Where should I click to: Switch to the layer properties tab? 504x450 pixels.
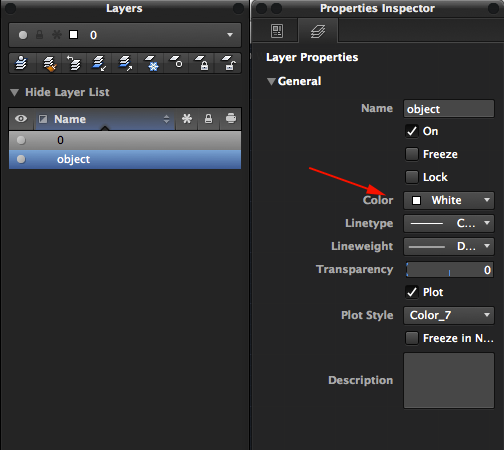[318, 31]
